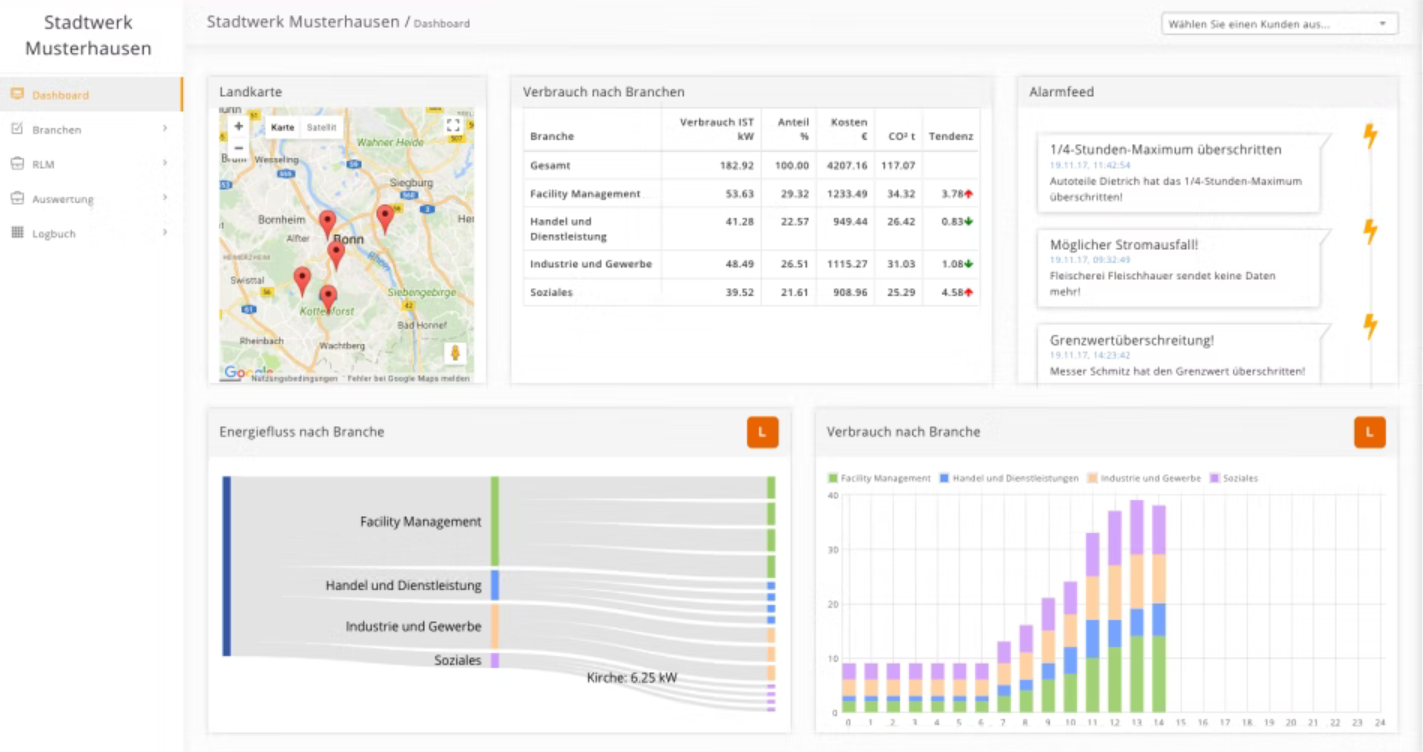Expand the Branchen sidebar menu
Image resolution: width=1423 pixels, height=752 pixels.
57,130
